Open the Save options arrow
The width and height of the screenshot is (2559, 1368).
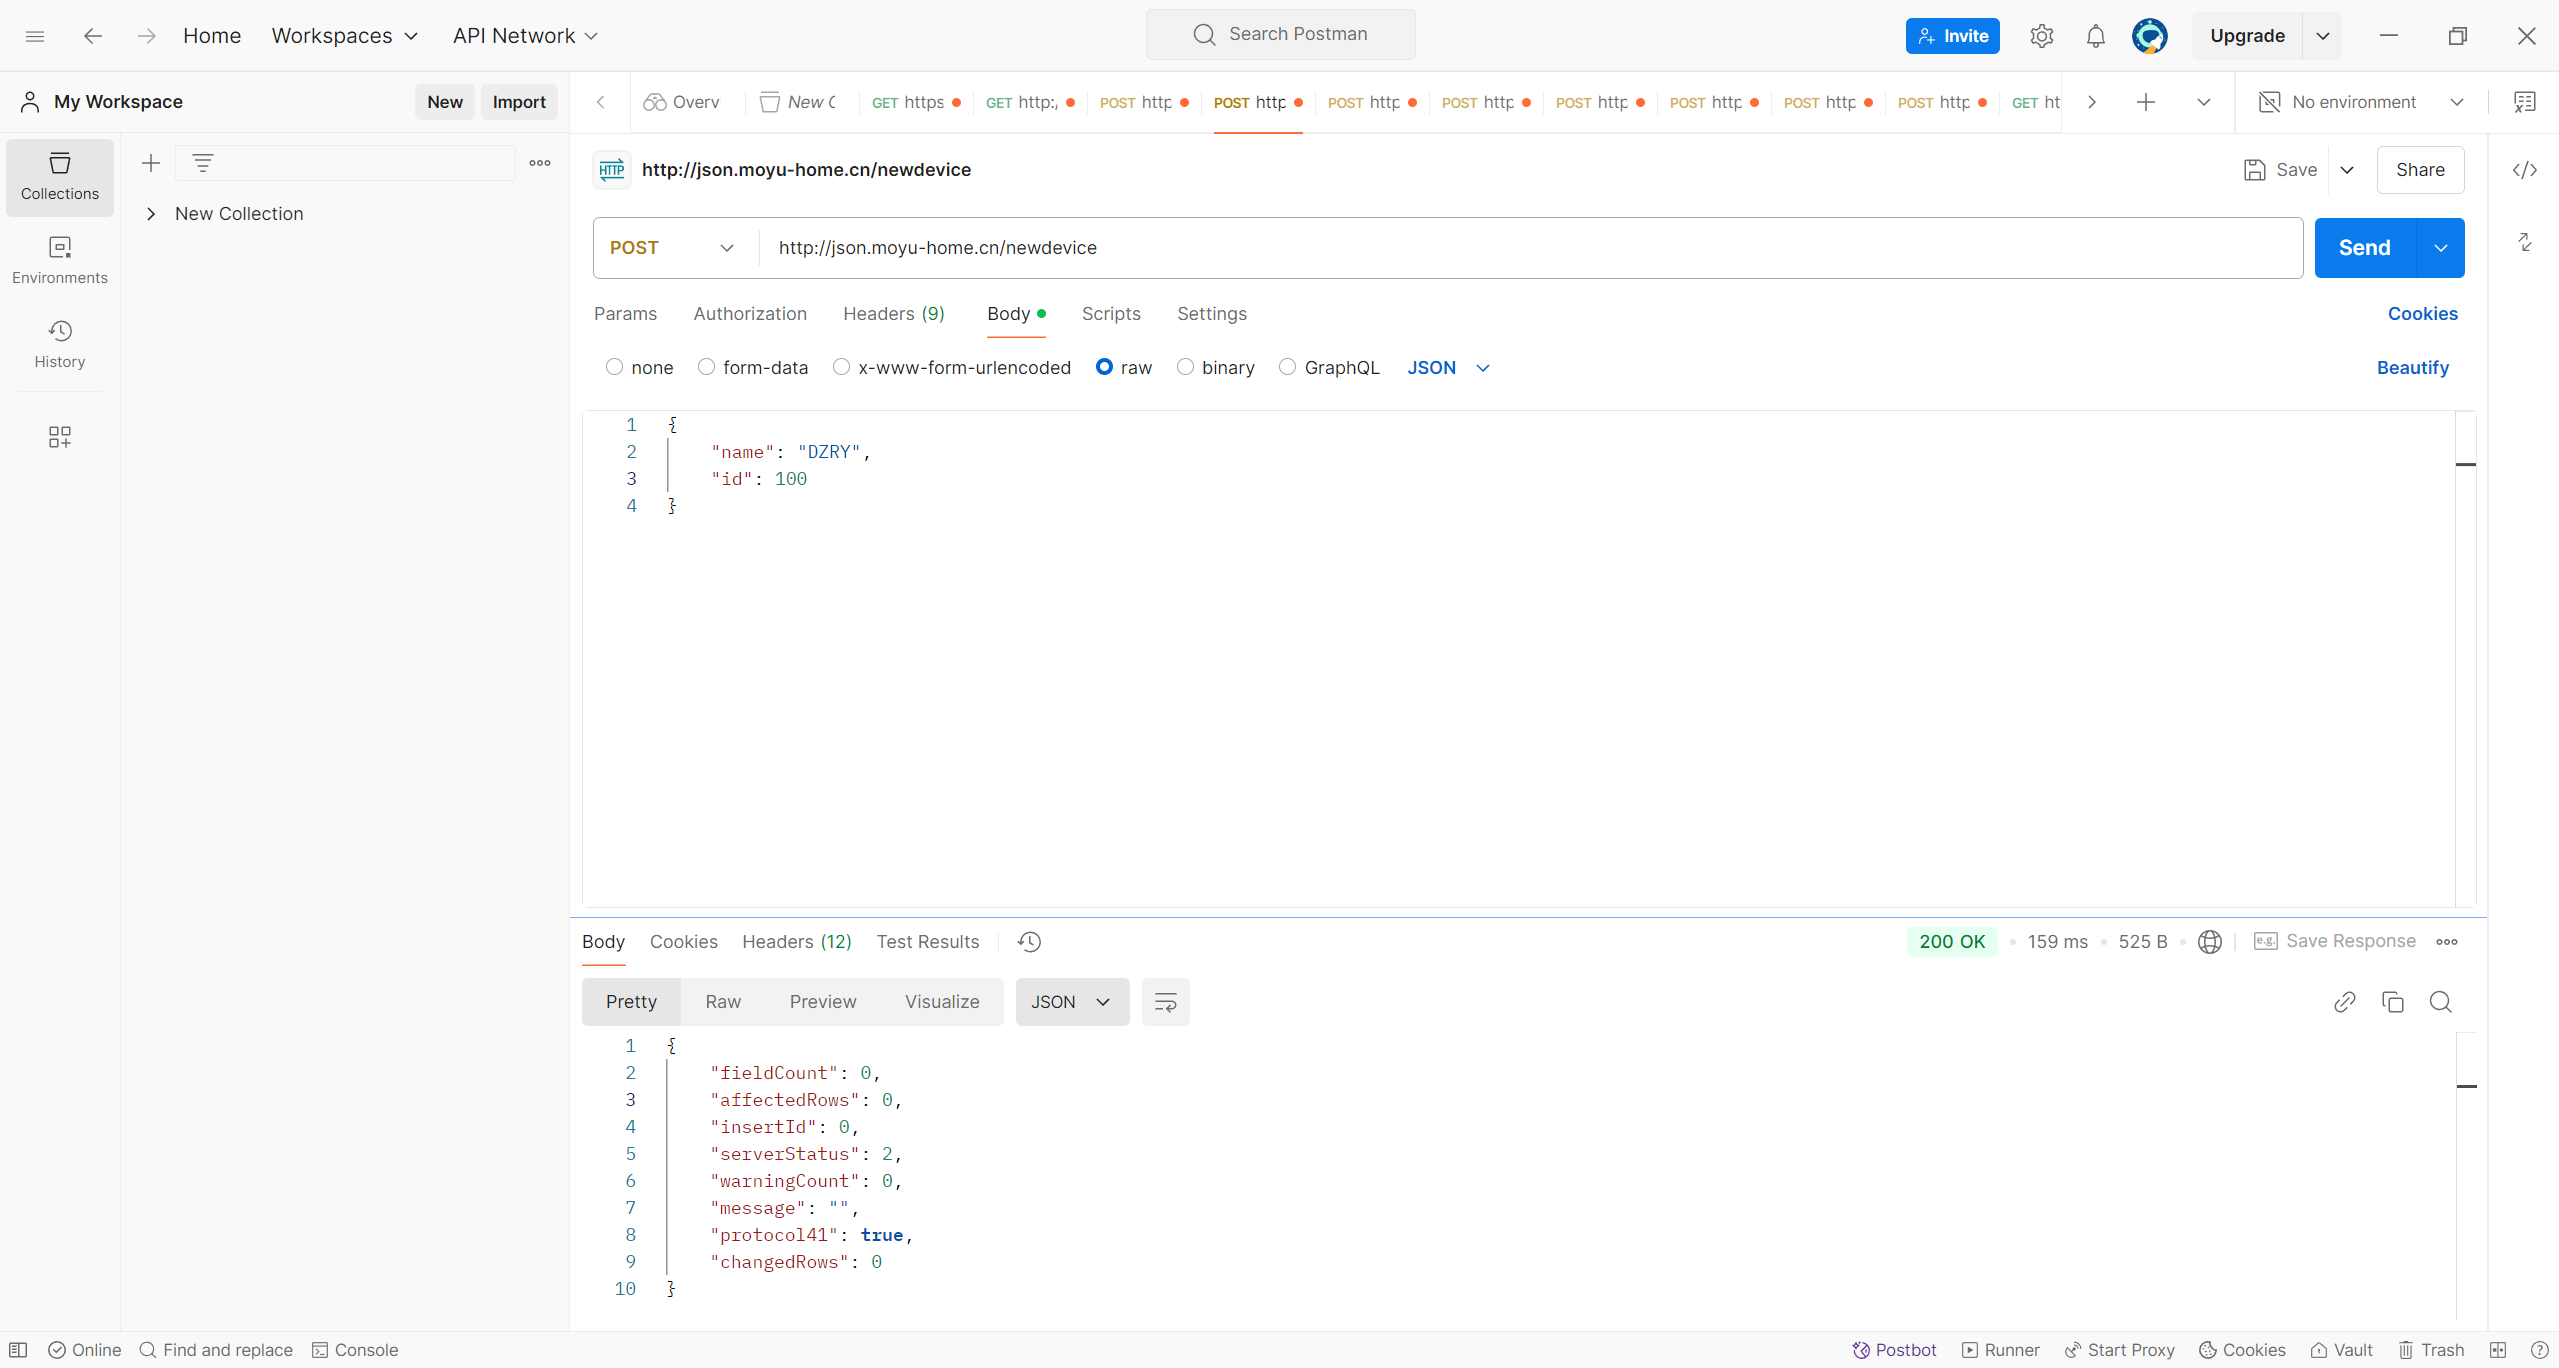(2347, 170)
